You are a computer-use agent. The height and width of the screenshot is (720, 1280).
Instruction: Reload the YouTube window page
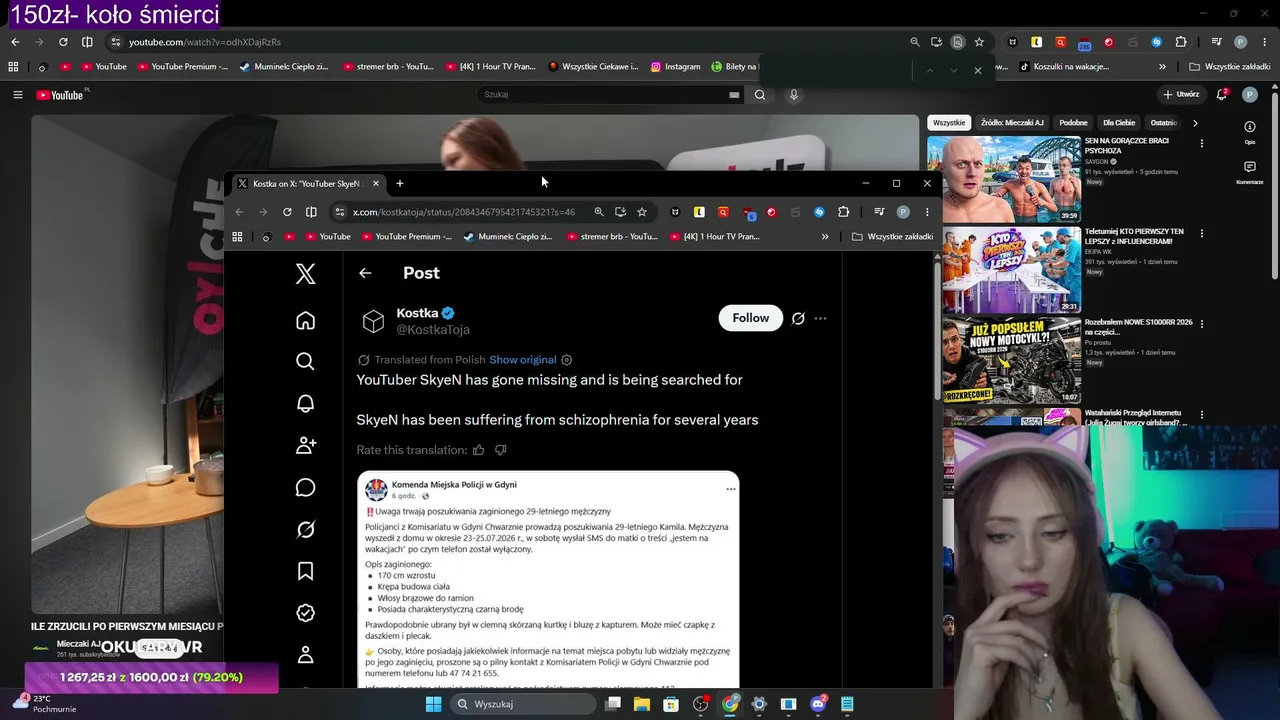pos(63,42)
